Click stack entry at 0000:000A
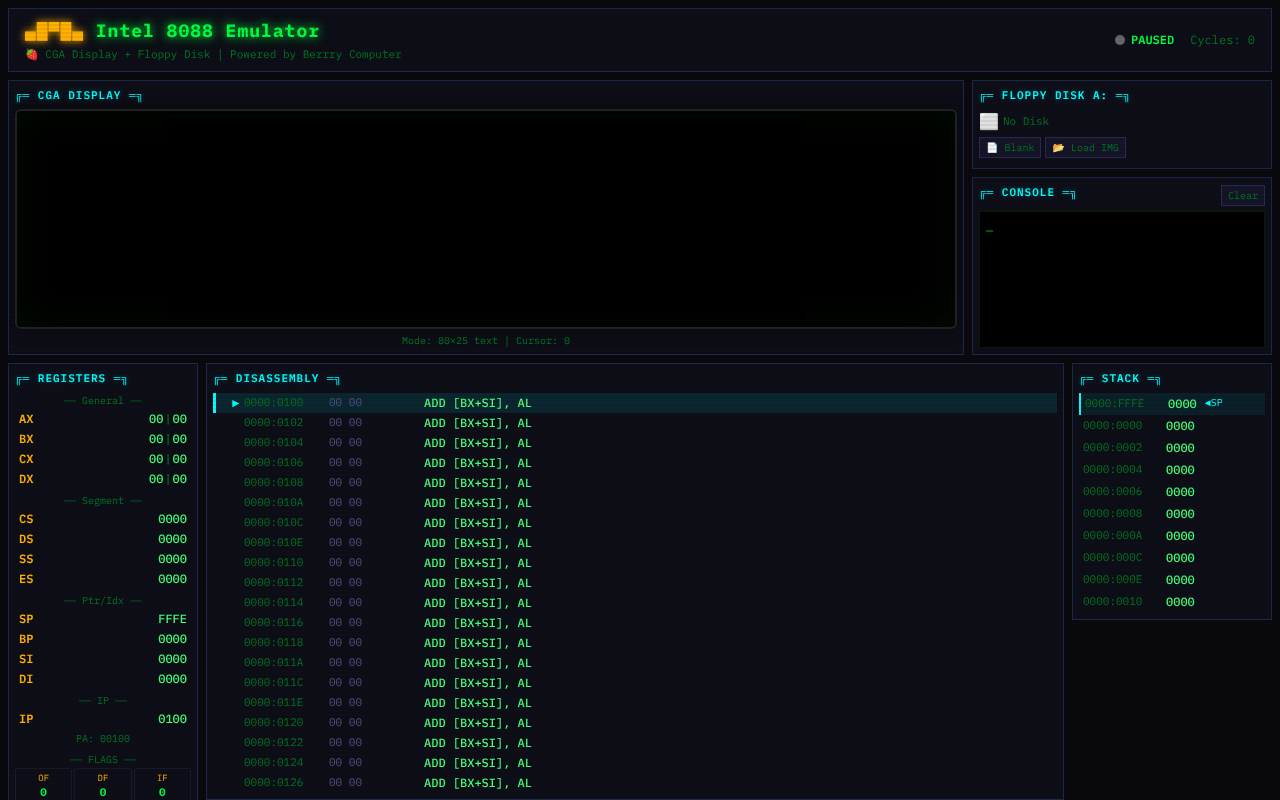The height and width of the screenshot is (800, 1280). click(1172, 536)
